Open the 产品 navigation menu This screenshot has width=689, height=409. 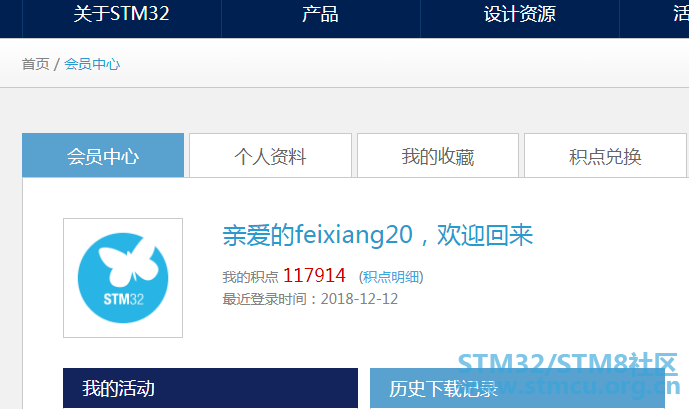click(321, 14)
